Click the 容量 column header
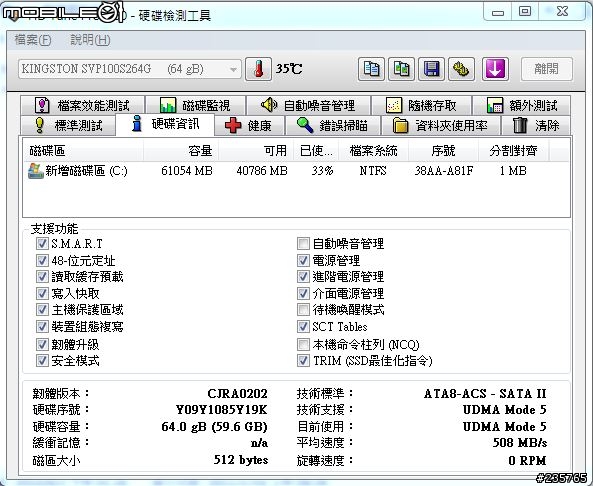The image size is (593, 486). (180, 151)
